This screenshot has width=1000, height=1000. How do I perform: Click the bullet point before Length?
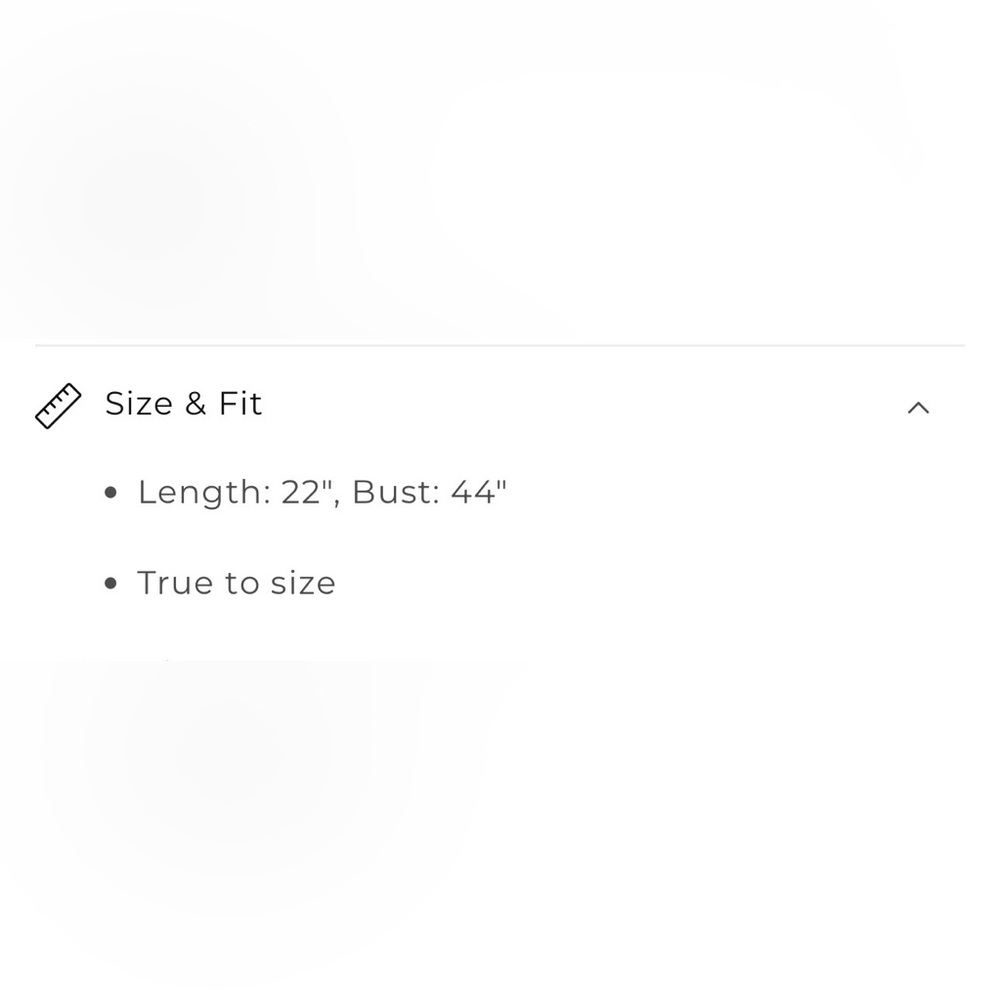(x=111, y=492)
